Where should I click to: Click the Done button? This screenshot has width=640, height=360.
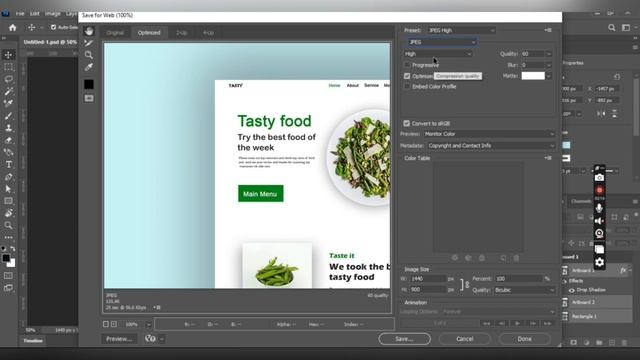(524, 339)
